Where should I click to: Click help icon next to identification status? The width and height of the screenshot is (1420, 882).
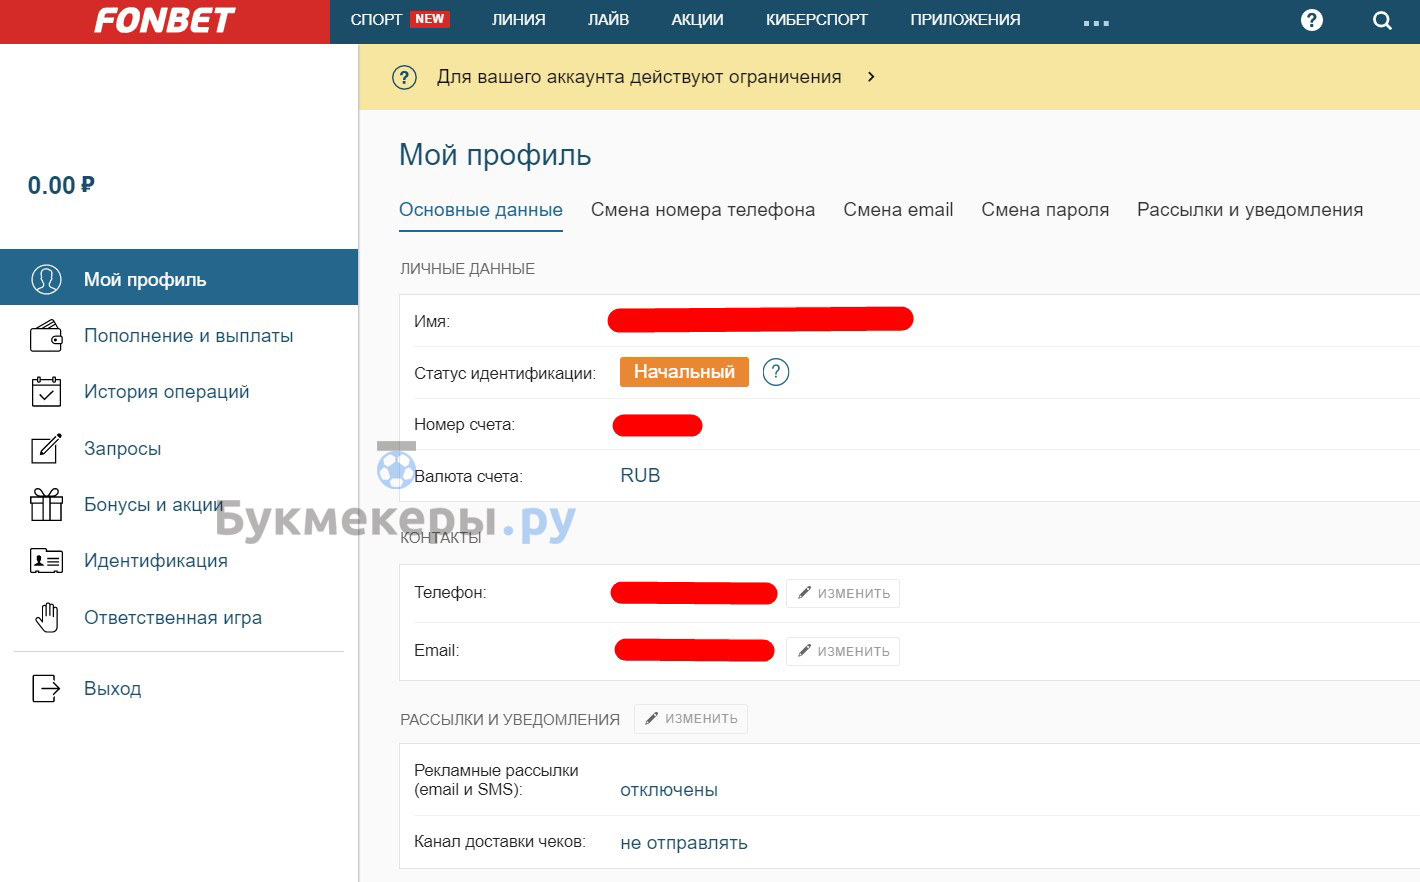776,372
